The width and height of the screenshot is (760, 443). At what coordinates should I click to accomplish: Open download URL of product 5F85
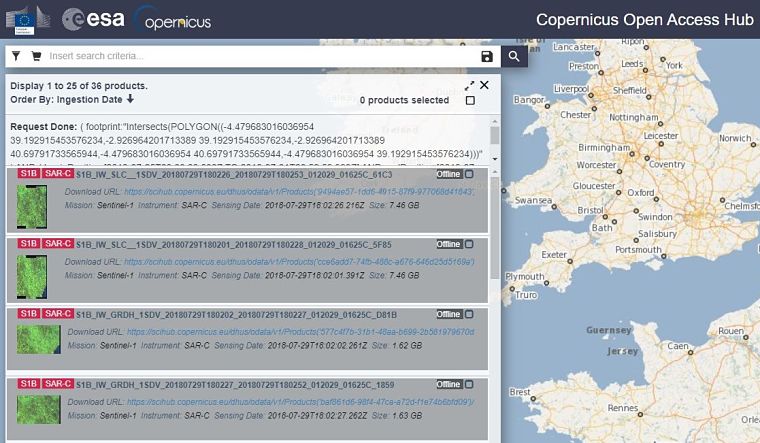coord(299,262)
